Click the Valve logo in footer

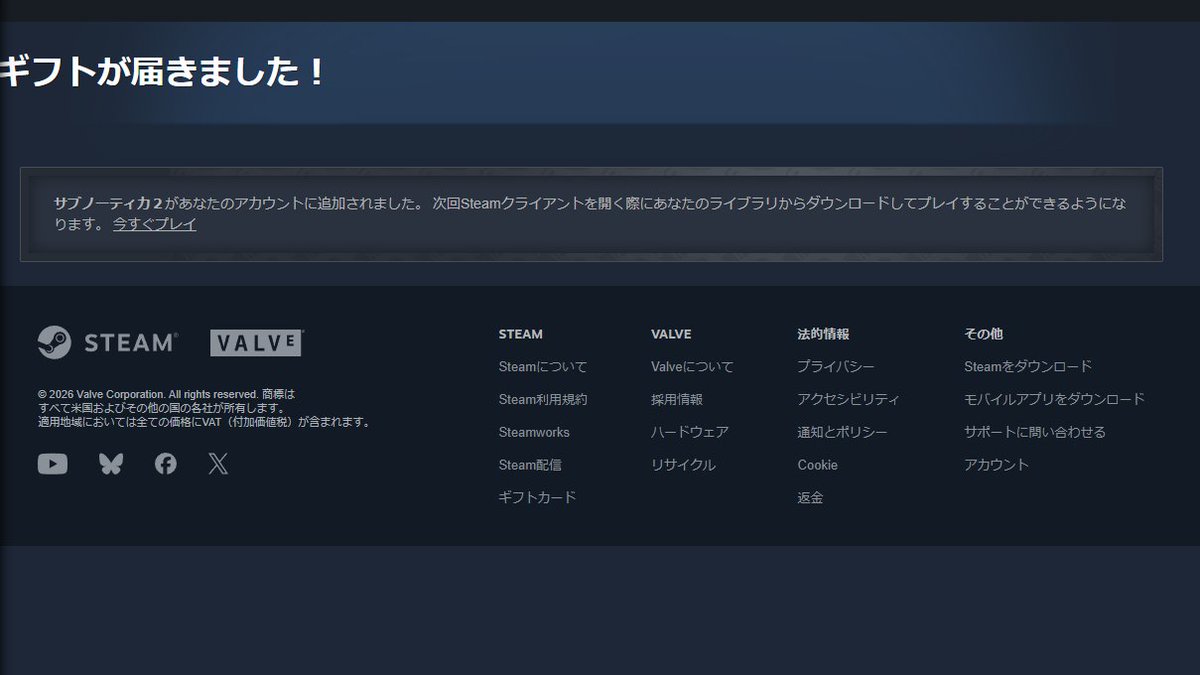coord(257,343)
